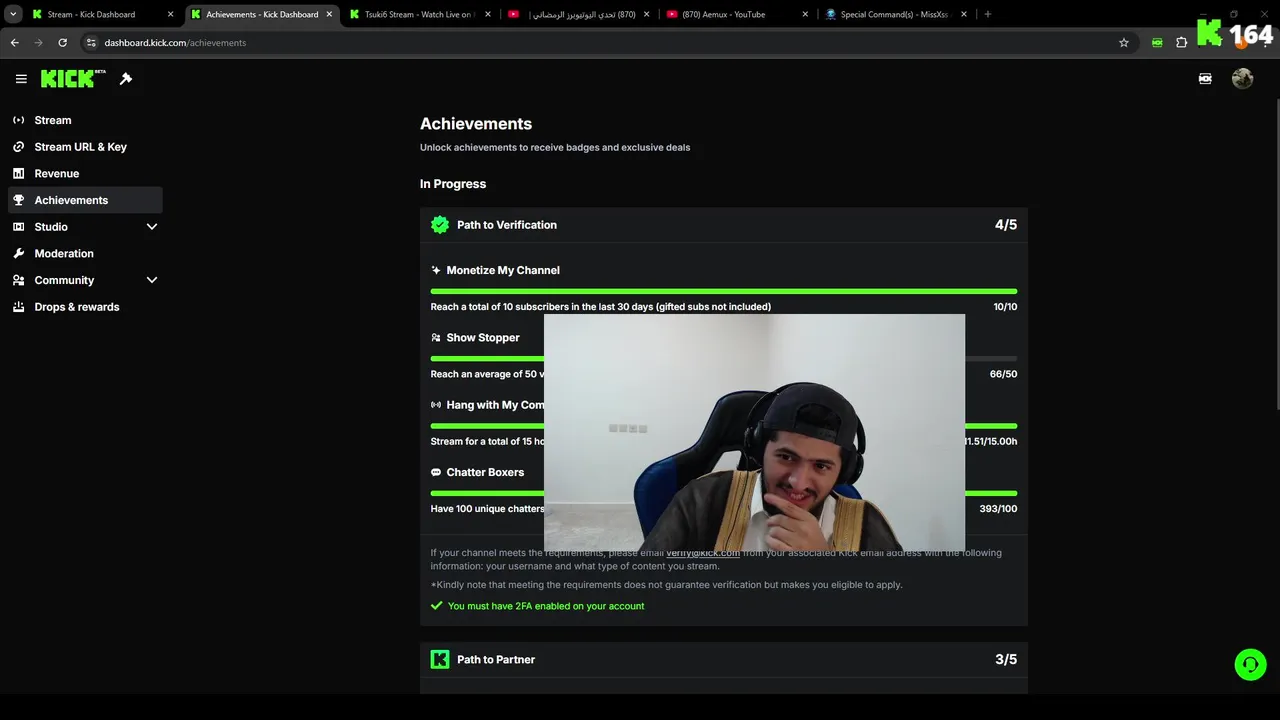
Task: Click the Community people icon
Action: tap(18, 280)
